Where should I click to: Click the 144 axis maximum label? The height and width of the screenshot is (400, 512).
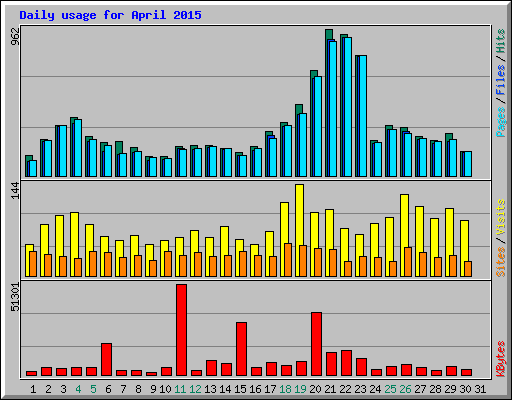(x=15, y=191)
